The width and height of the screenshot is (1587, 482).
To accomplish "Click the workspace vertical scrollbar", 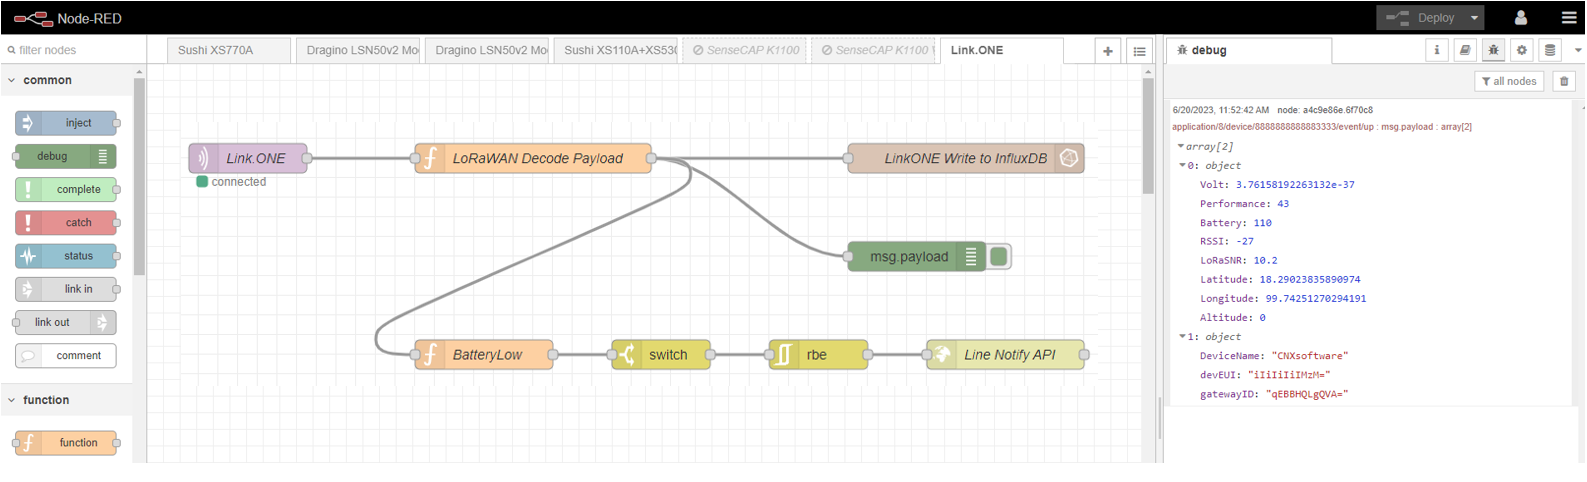I will pos(1148,135).
